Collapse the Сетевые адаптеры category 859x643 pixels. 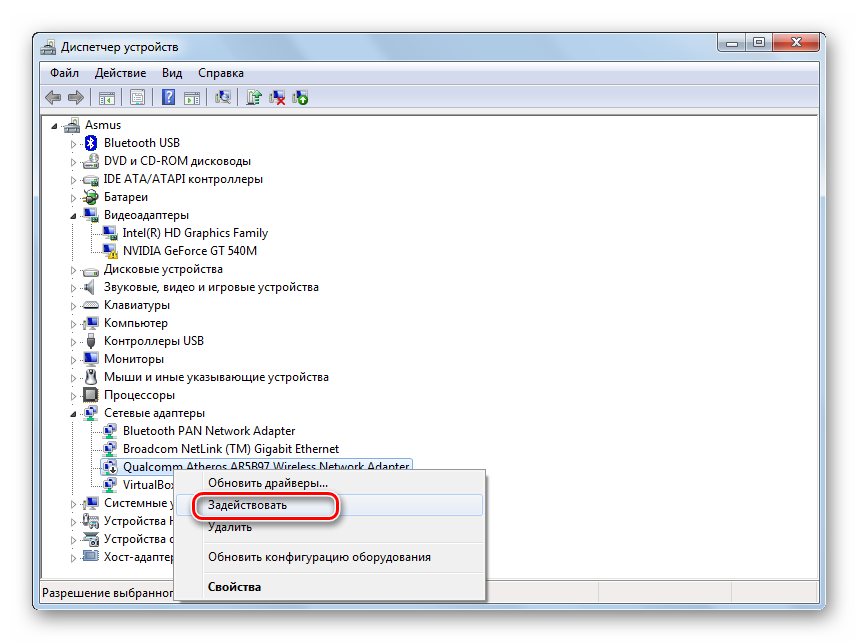click(x=73, y=413)
